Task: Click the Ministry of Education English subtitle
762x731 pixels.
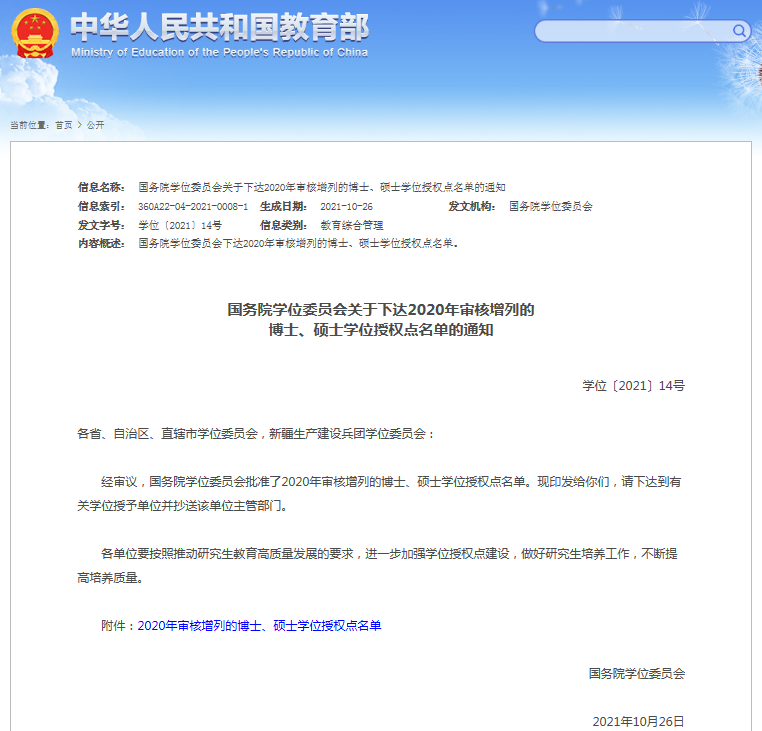Action: click(x=219, y=52)
